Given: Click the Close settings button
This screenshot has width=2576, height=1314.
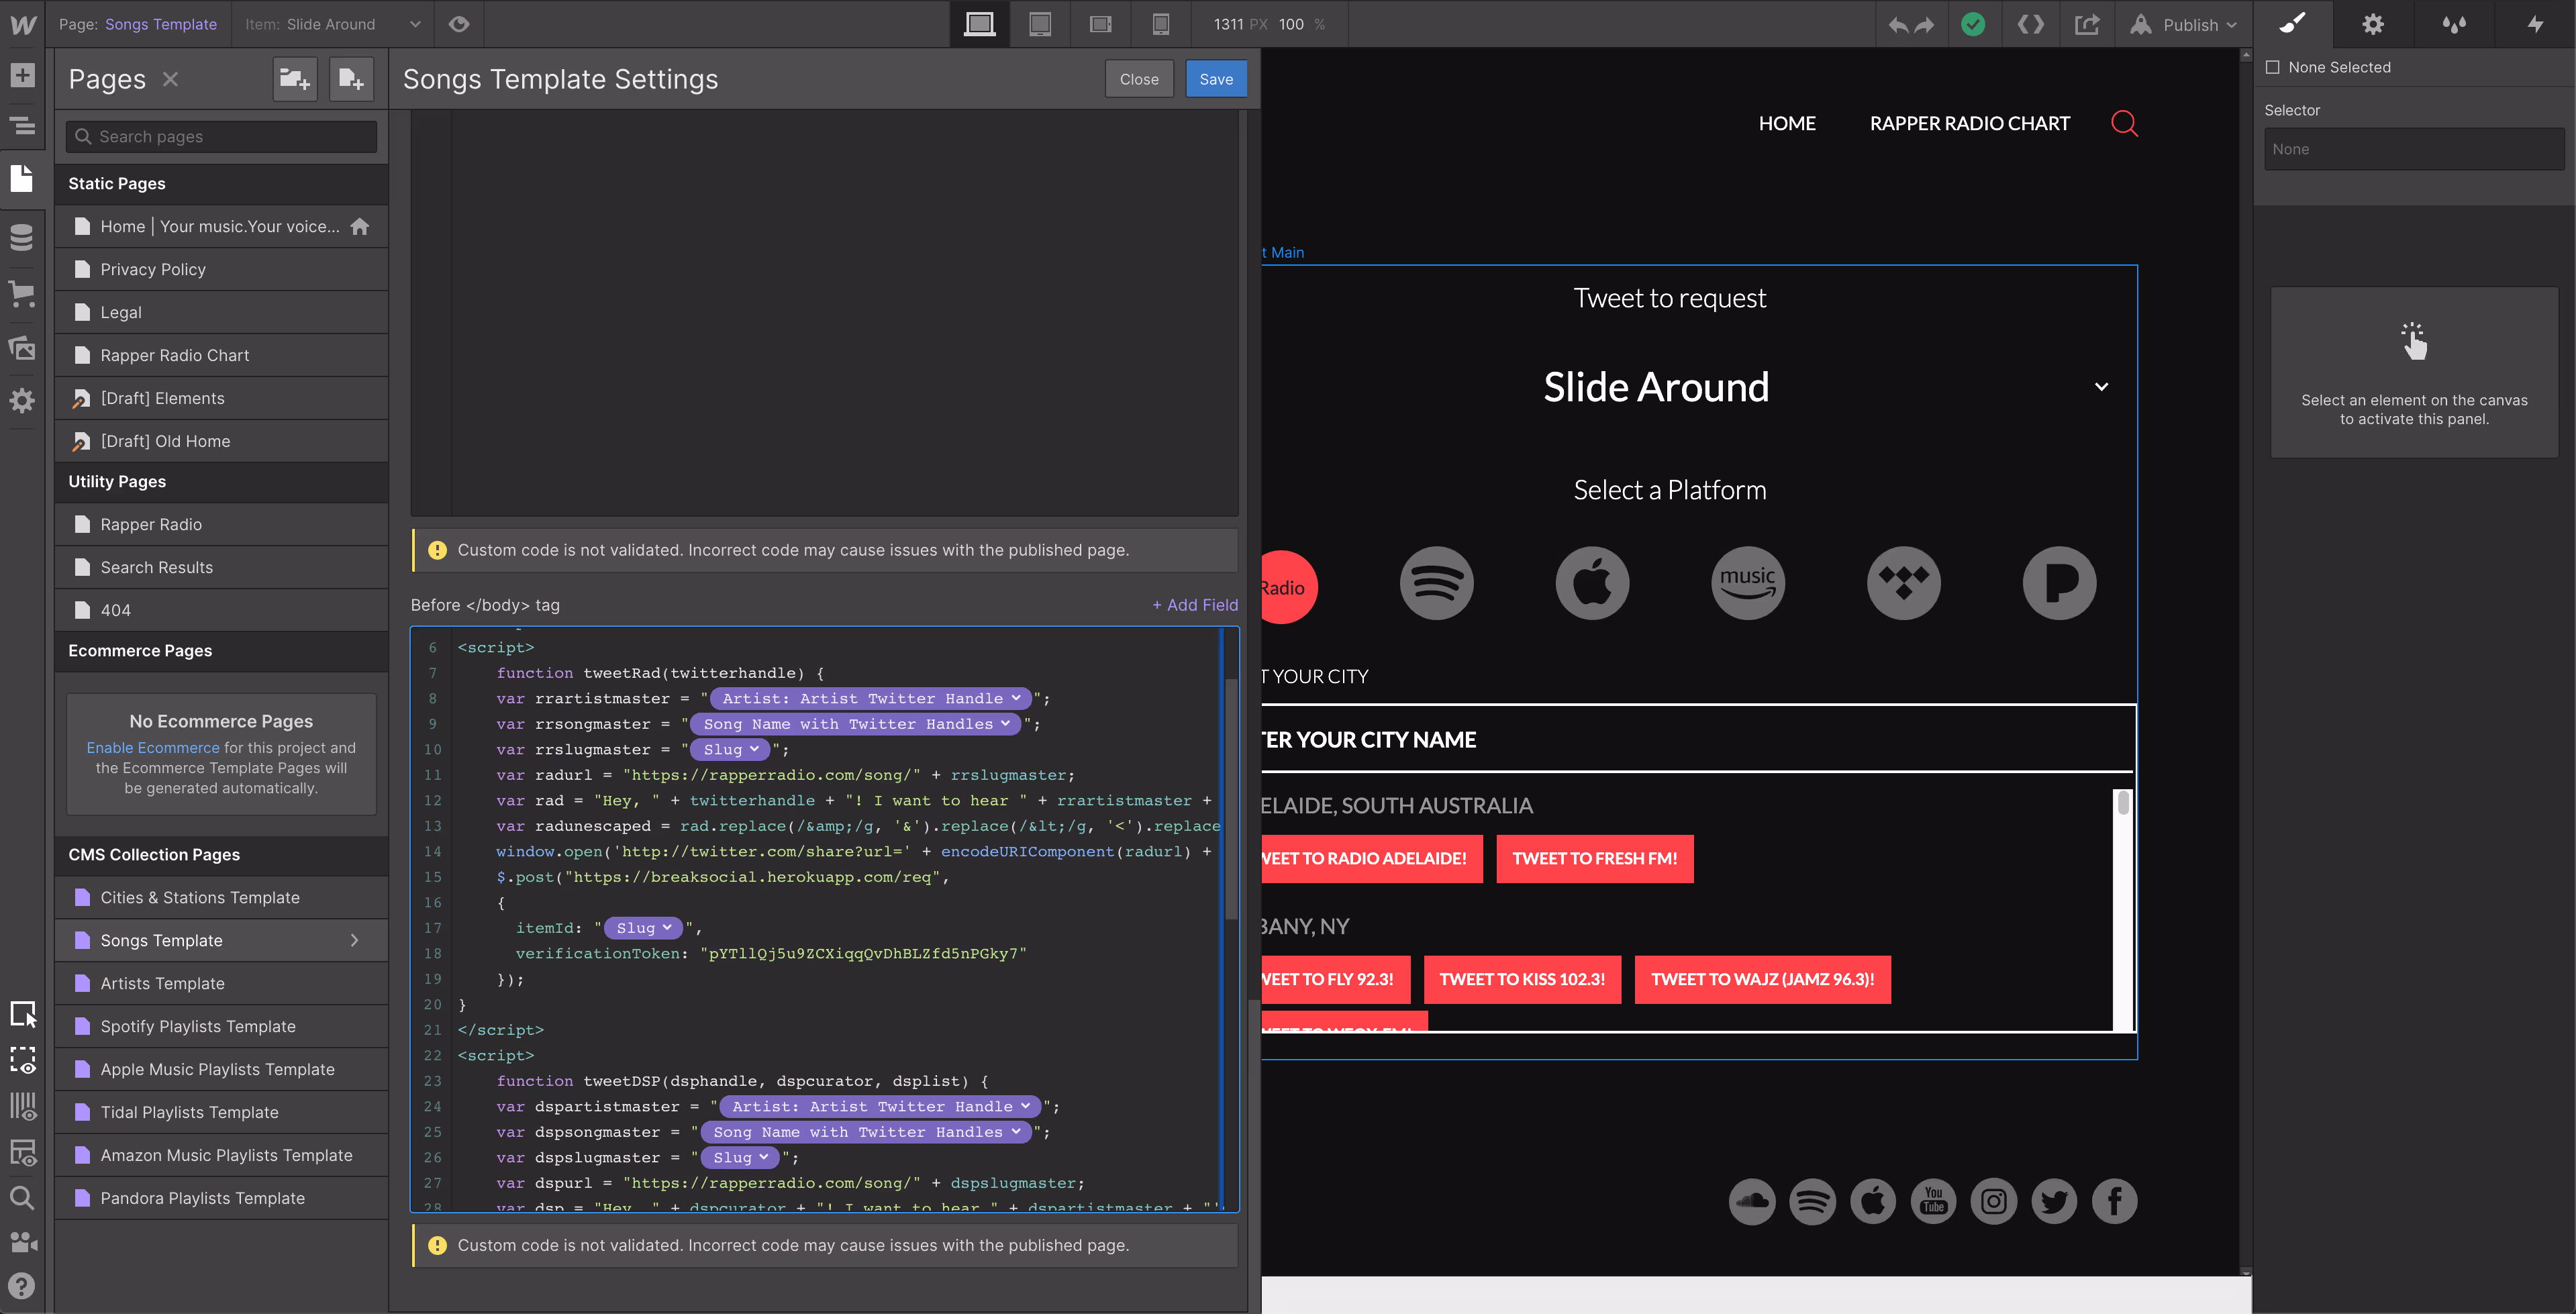Looking at the screenshot, I should click(1139, 79).
